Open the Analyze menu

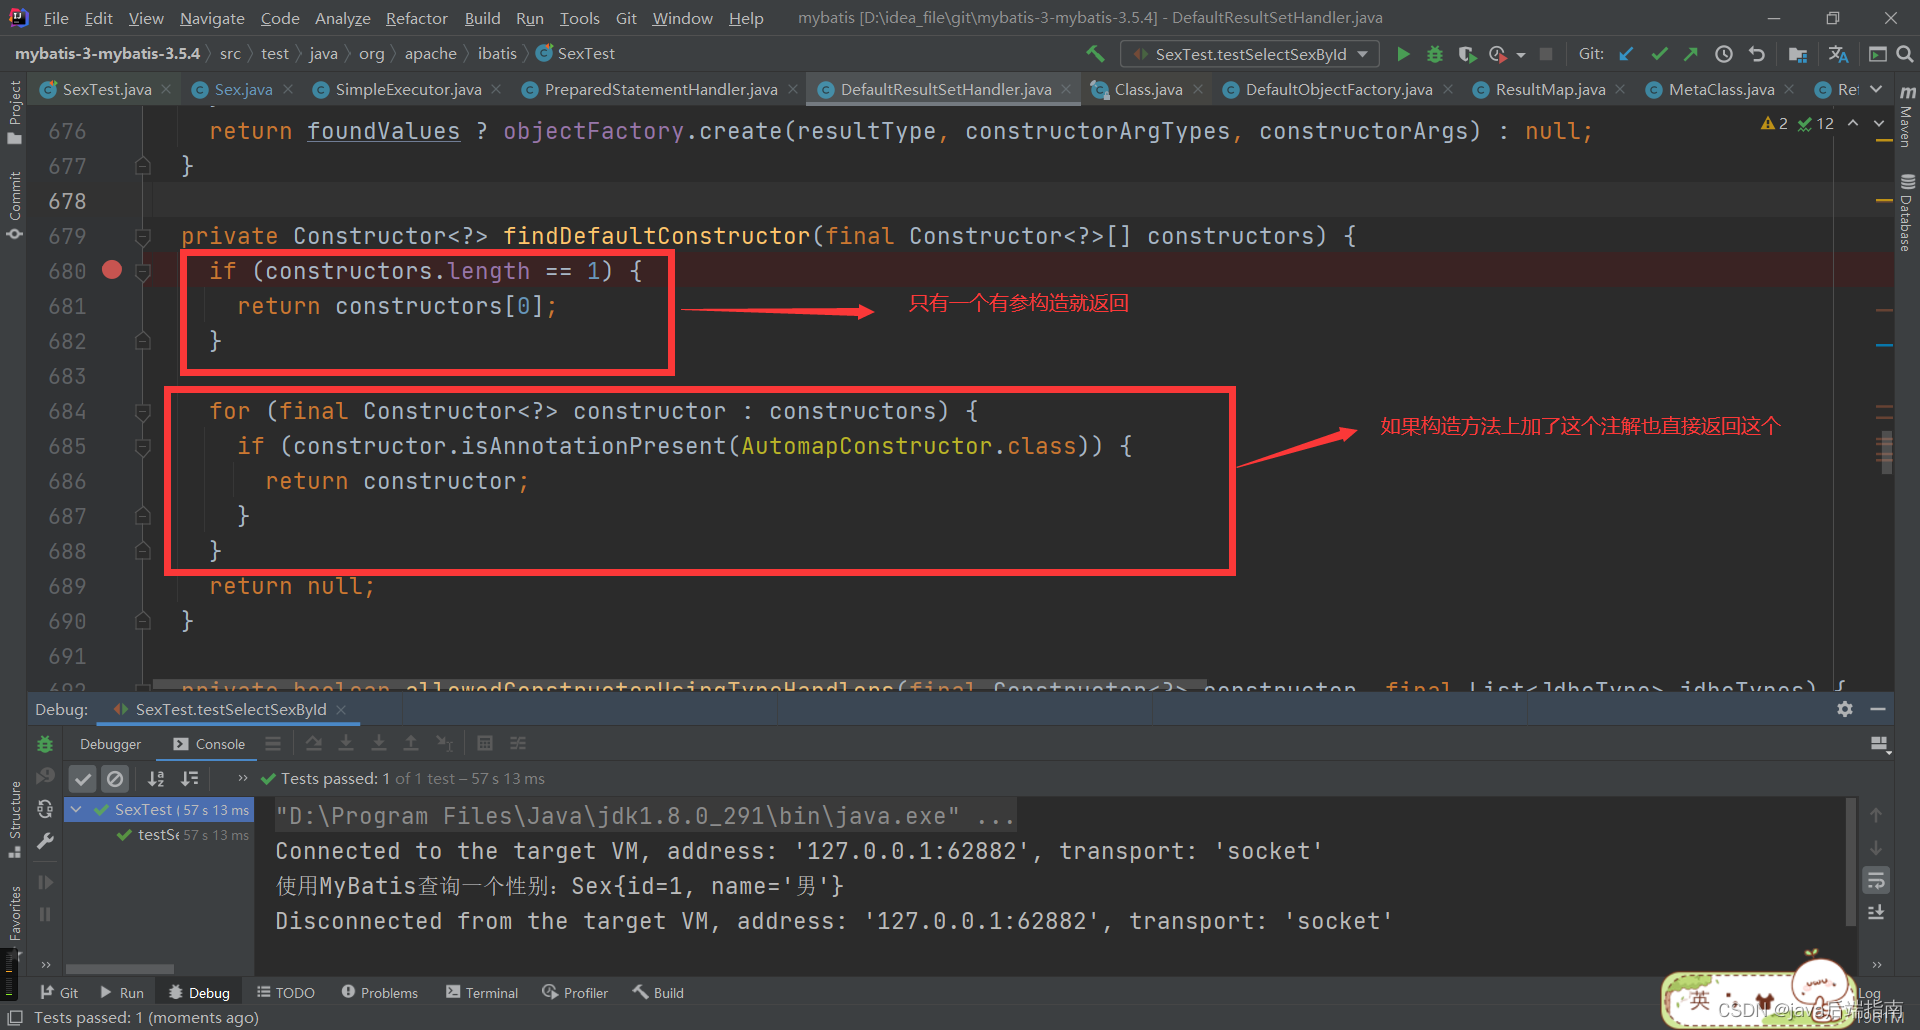pyautogui.click(x=342, y=18)
